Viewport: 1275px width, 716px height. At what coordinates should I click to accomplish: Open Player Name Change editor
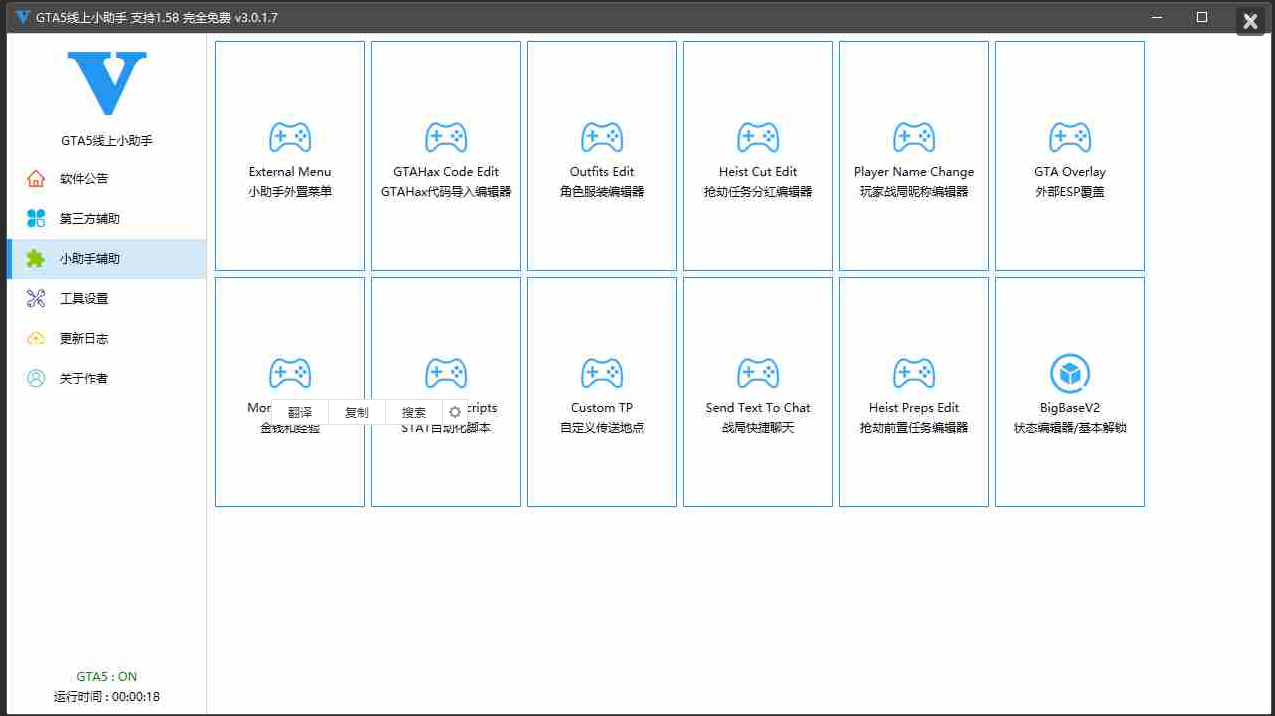(x=914, y=156)
